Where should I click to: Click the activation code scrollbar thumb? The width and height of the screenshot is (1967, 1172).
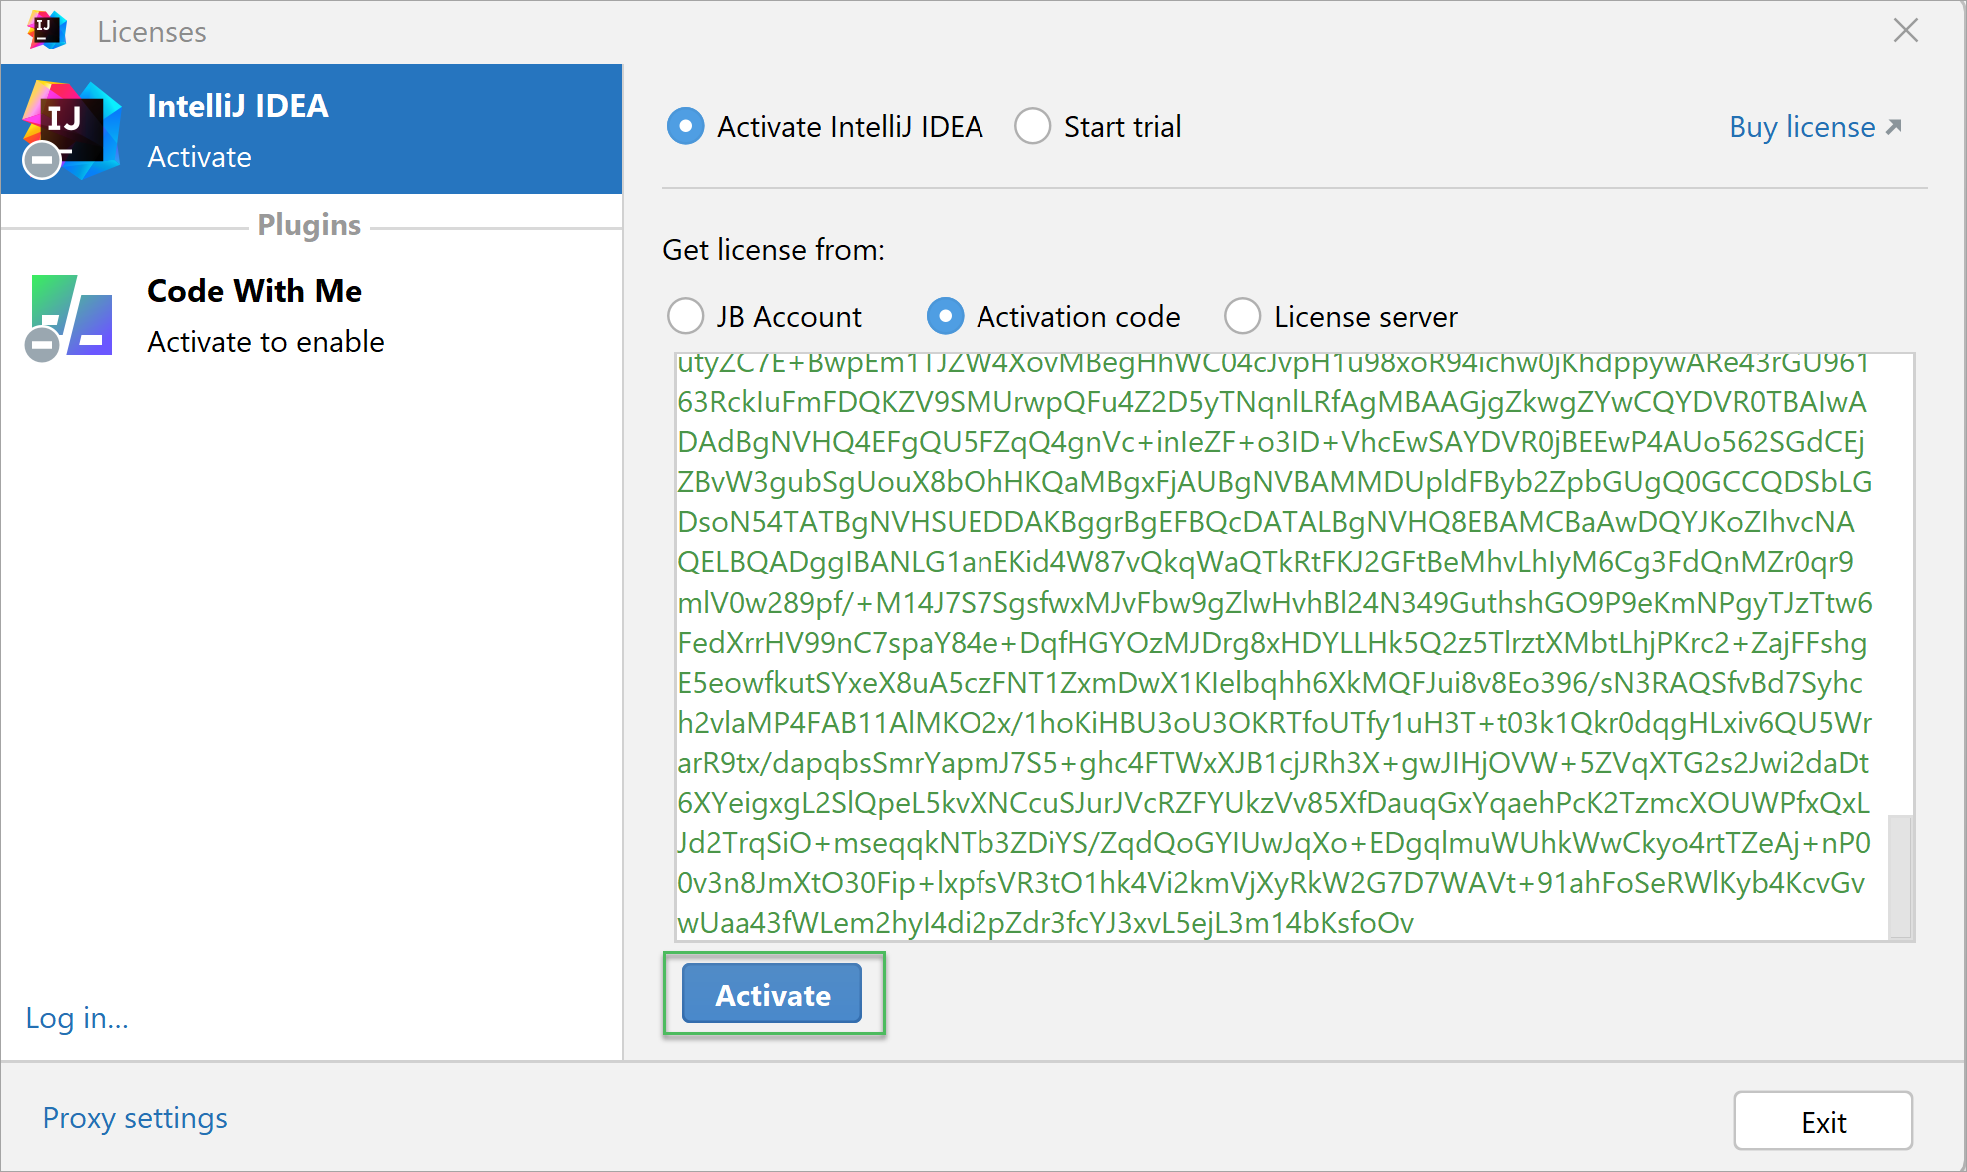tap(1900, 875)
